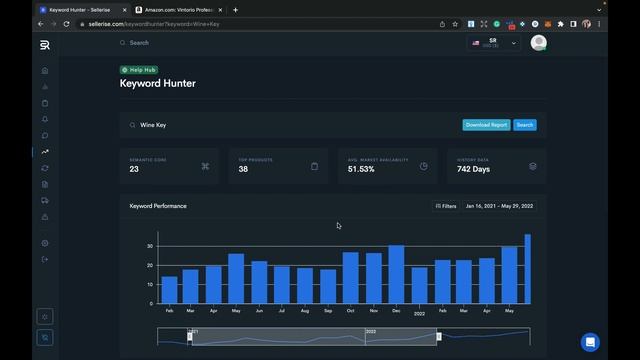Screen dimensions: 640x360
Task: Open the Intercom chat bubble
Action: pos(590,342)
